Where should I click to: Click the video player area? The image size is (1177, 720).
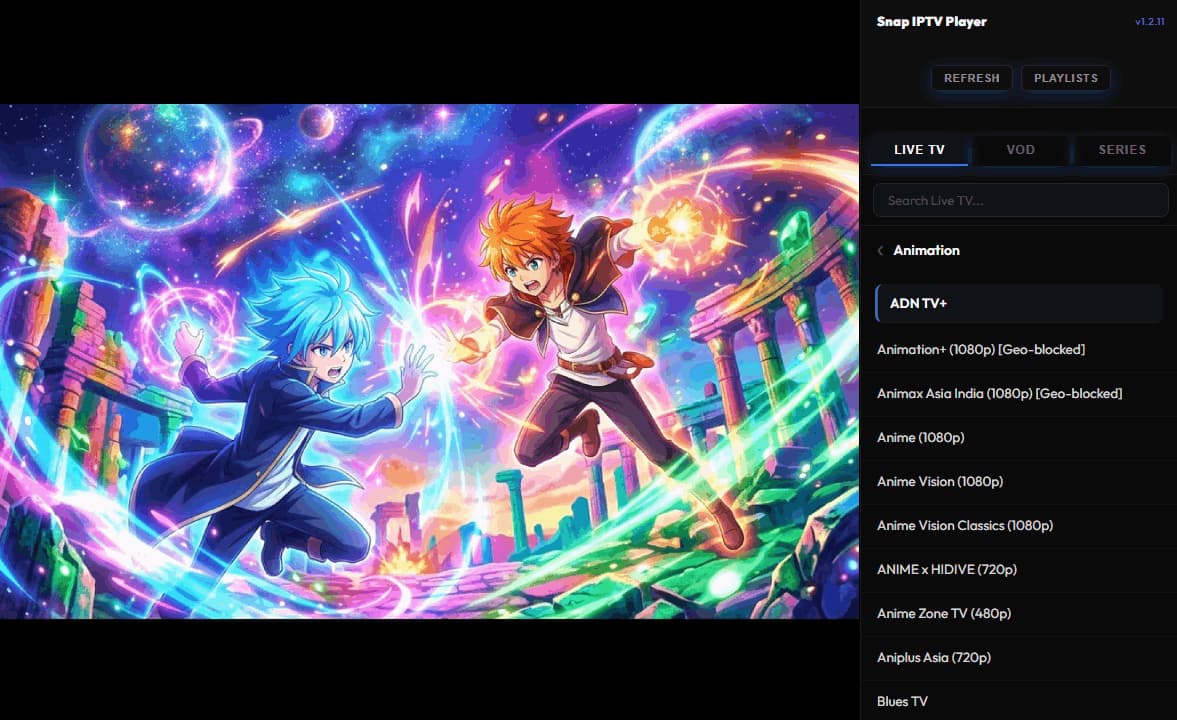pos(429,361)
